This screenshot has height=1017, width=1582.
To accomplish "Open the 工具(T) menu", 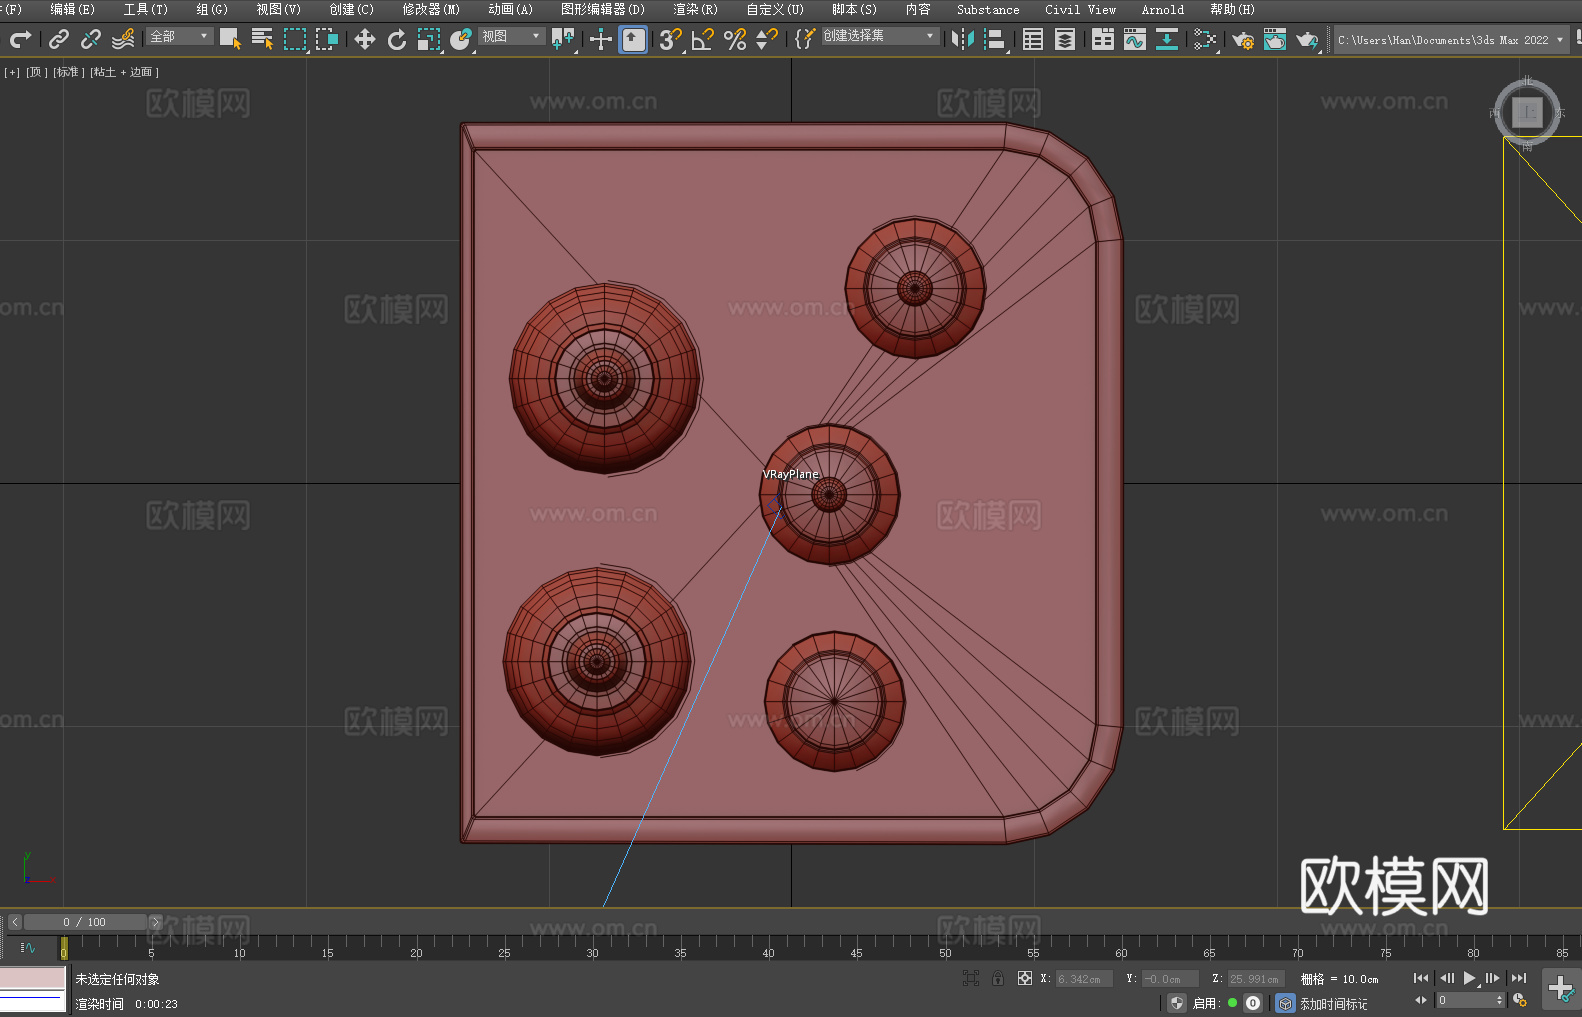I will 146,9.
